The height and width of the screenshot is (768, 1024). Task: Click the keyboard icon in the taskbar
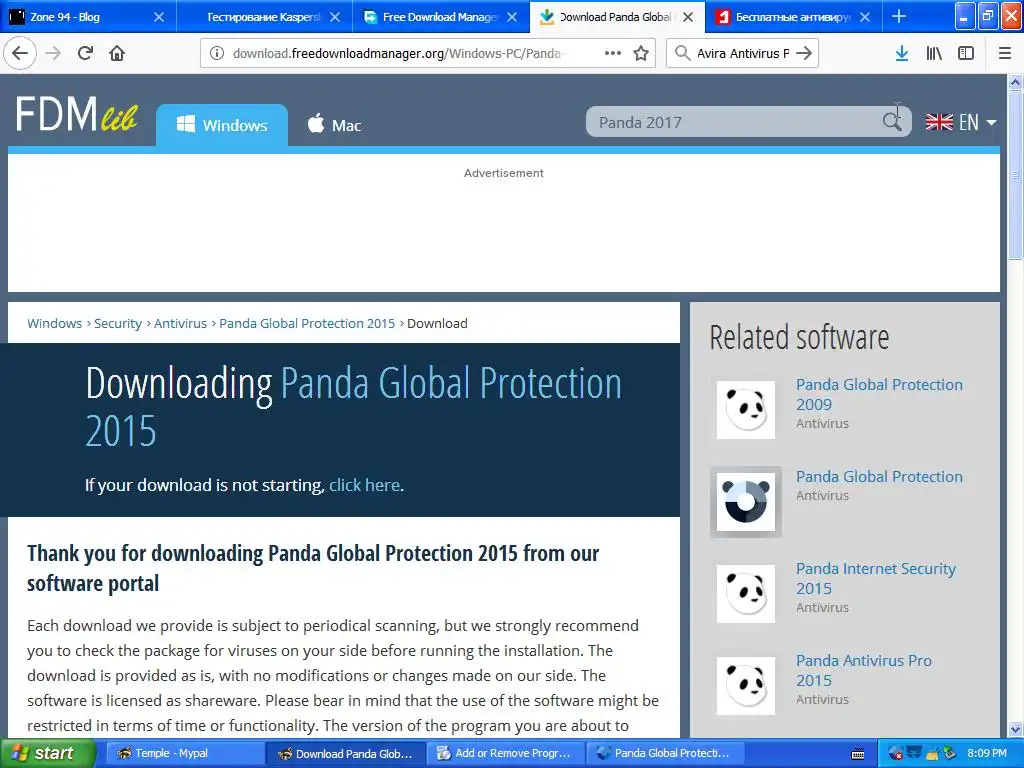[x=858, y=754]
